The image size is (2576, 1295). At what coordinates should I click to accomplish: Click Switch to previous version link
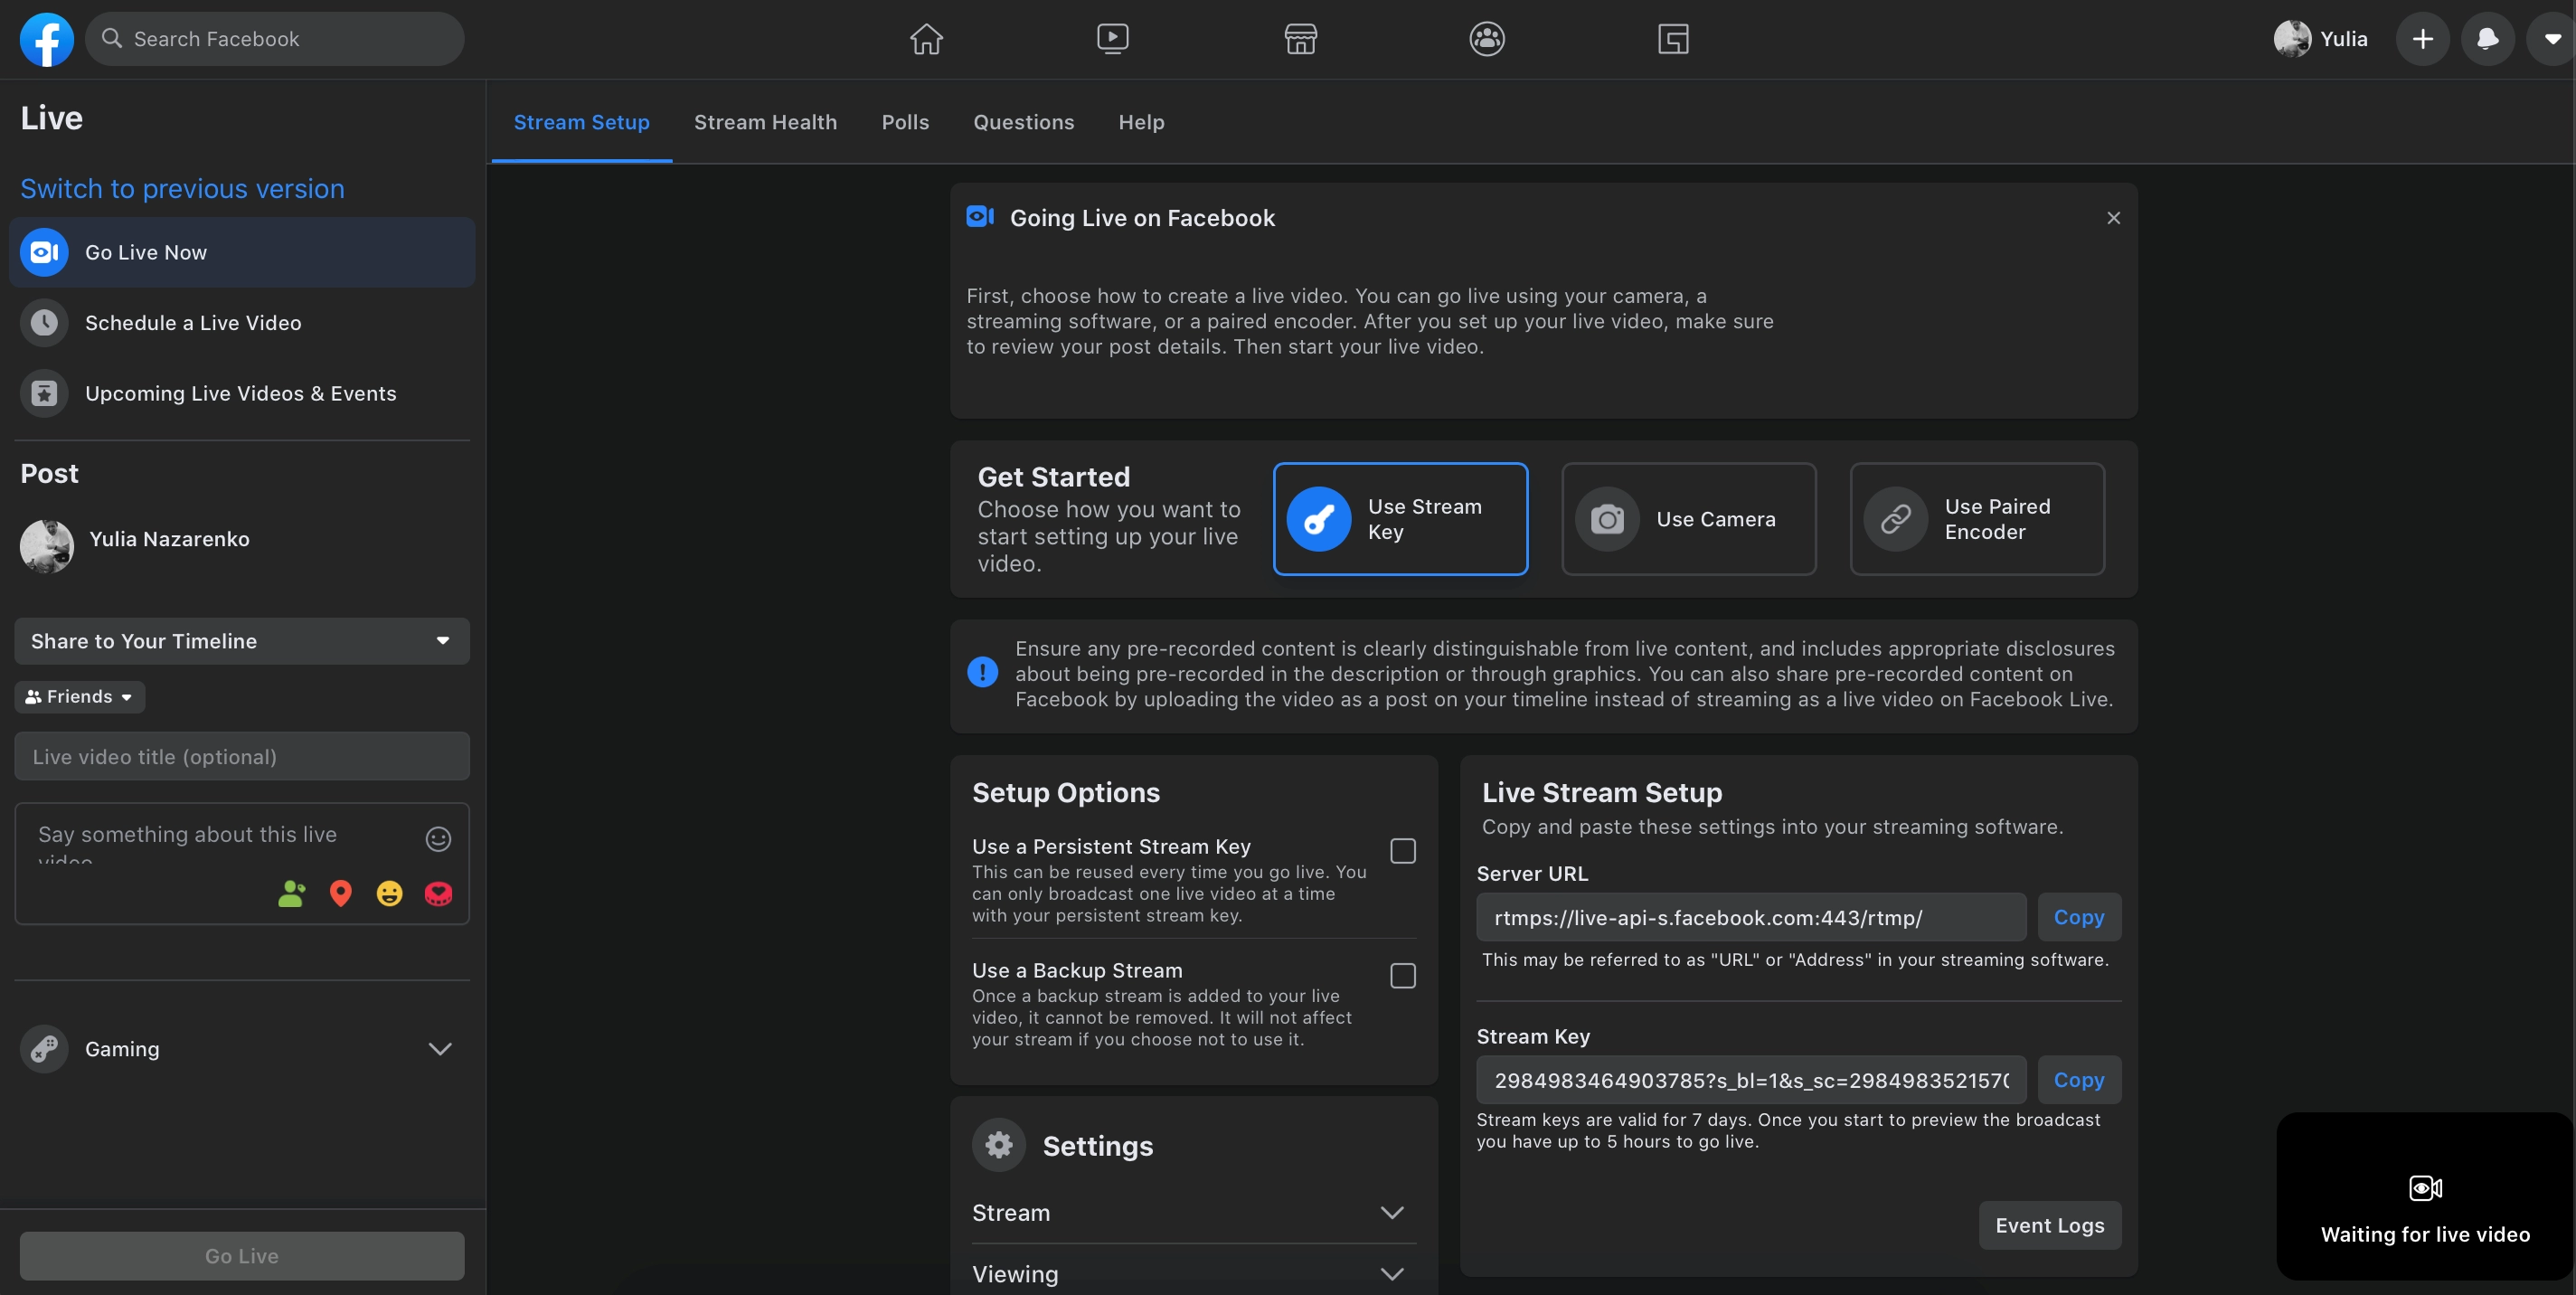pos(182,188)
